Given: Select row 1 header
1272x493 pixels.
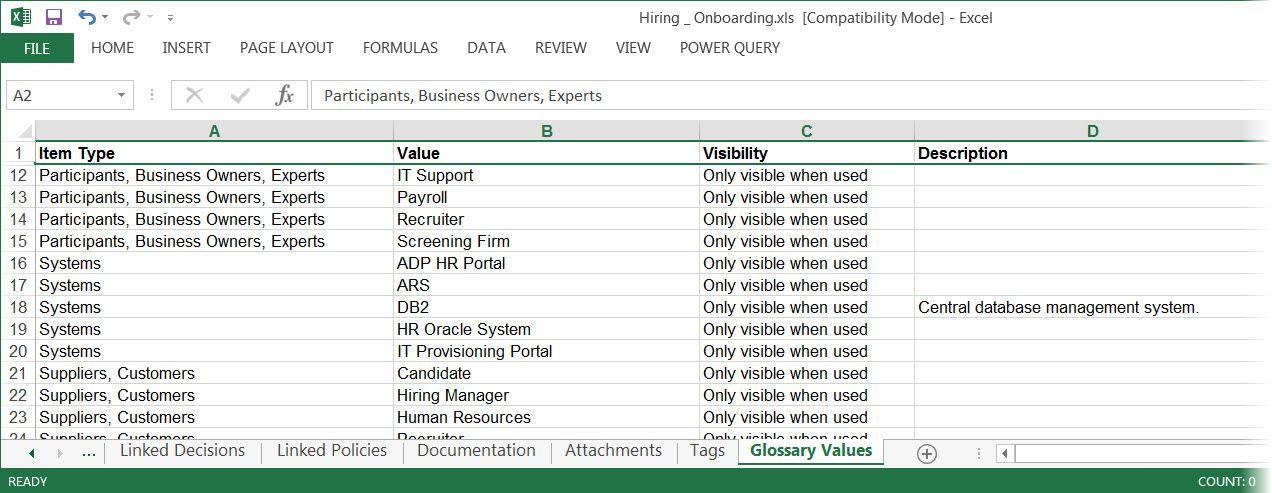Looking at the screenshot, I should pyautogui.click(x=17, y=153).
